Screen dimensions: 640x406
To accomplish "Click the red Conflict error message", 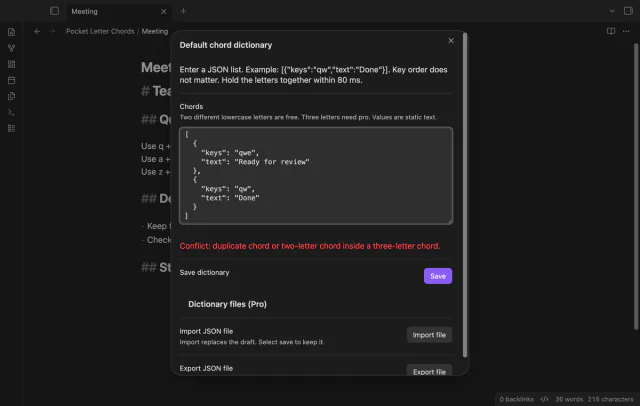I will pyautogui.click(x=310, y=246).
